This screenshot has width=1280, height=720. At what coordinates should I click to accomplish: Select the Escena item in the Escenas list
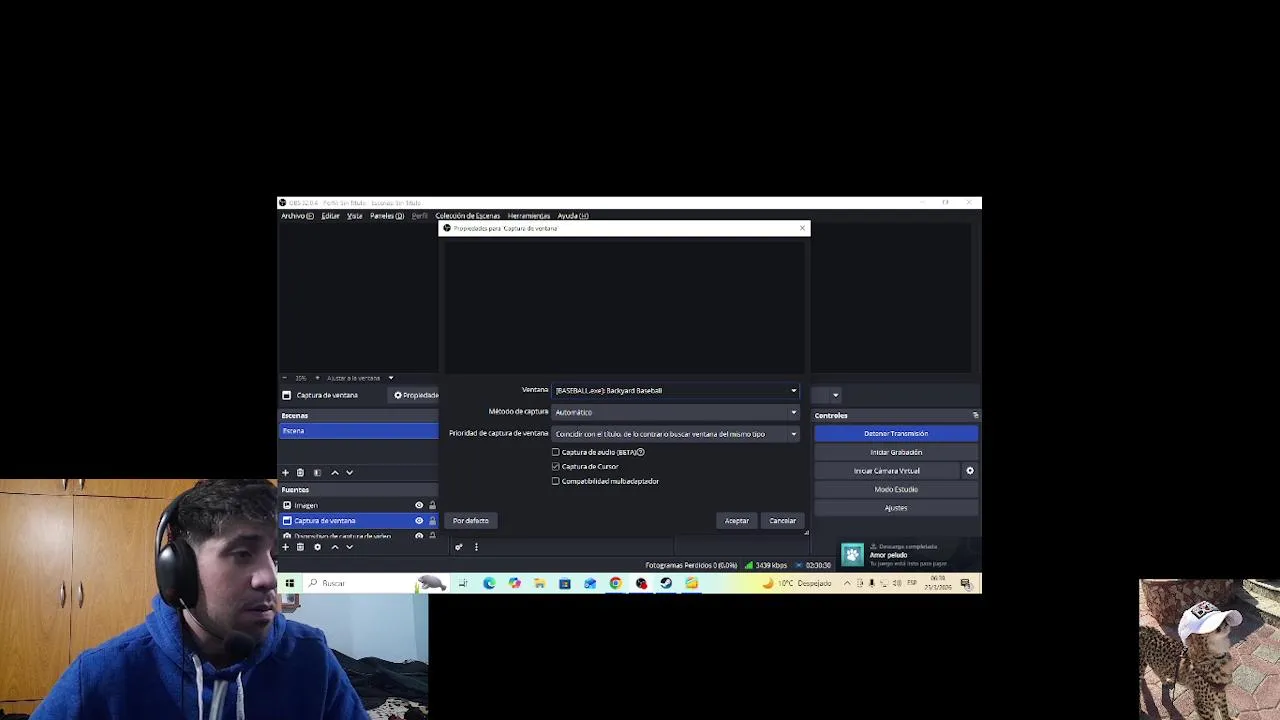pos(359,431)
